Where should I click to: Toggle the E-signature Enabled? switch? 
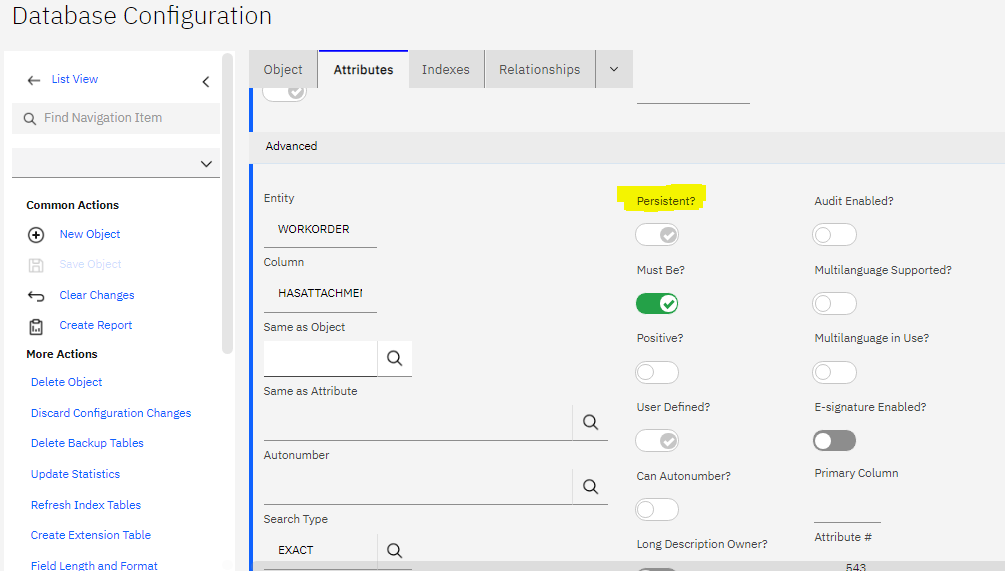coord(835,441)
